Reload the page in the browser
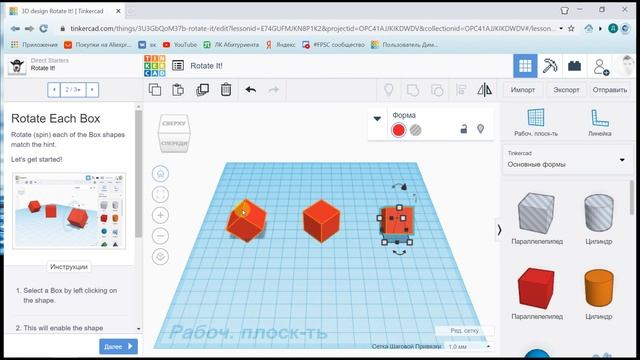The image size is (640, 360). [43, 29]
